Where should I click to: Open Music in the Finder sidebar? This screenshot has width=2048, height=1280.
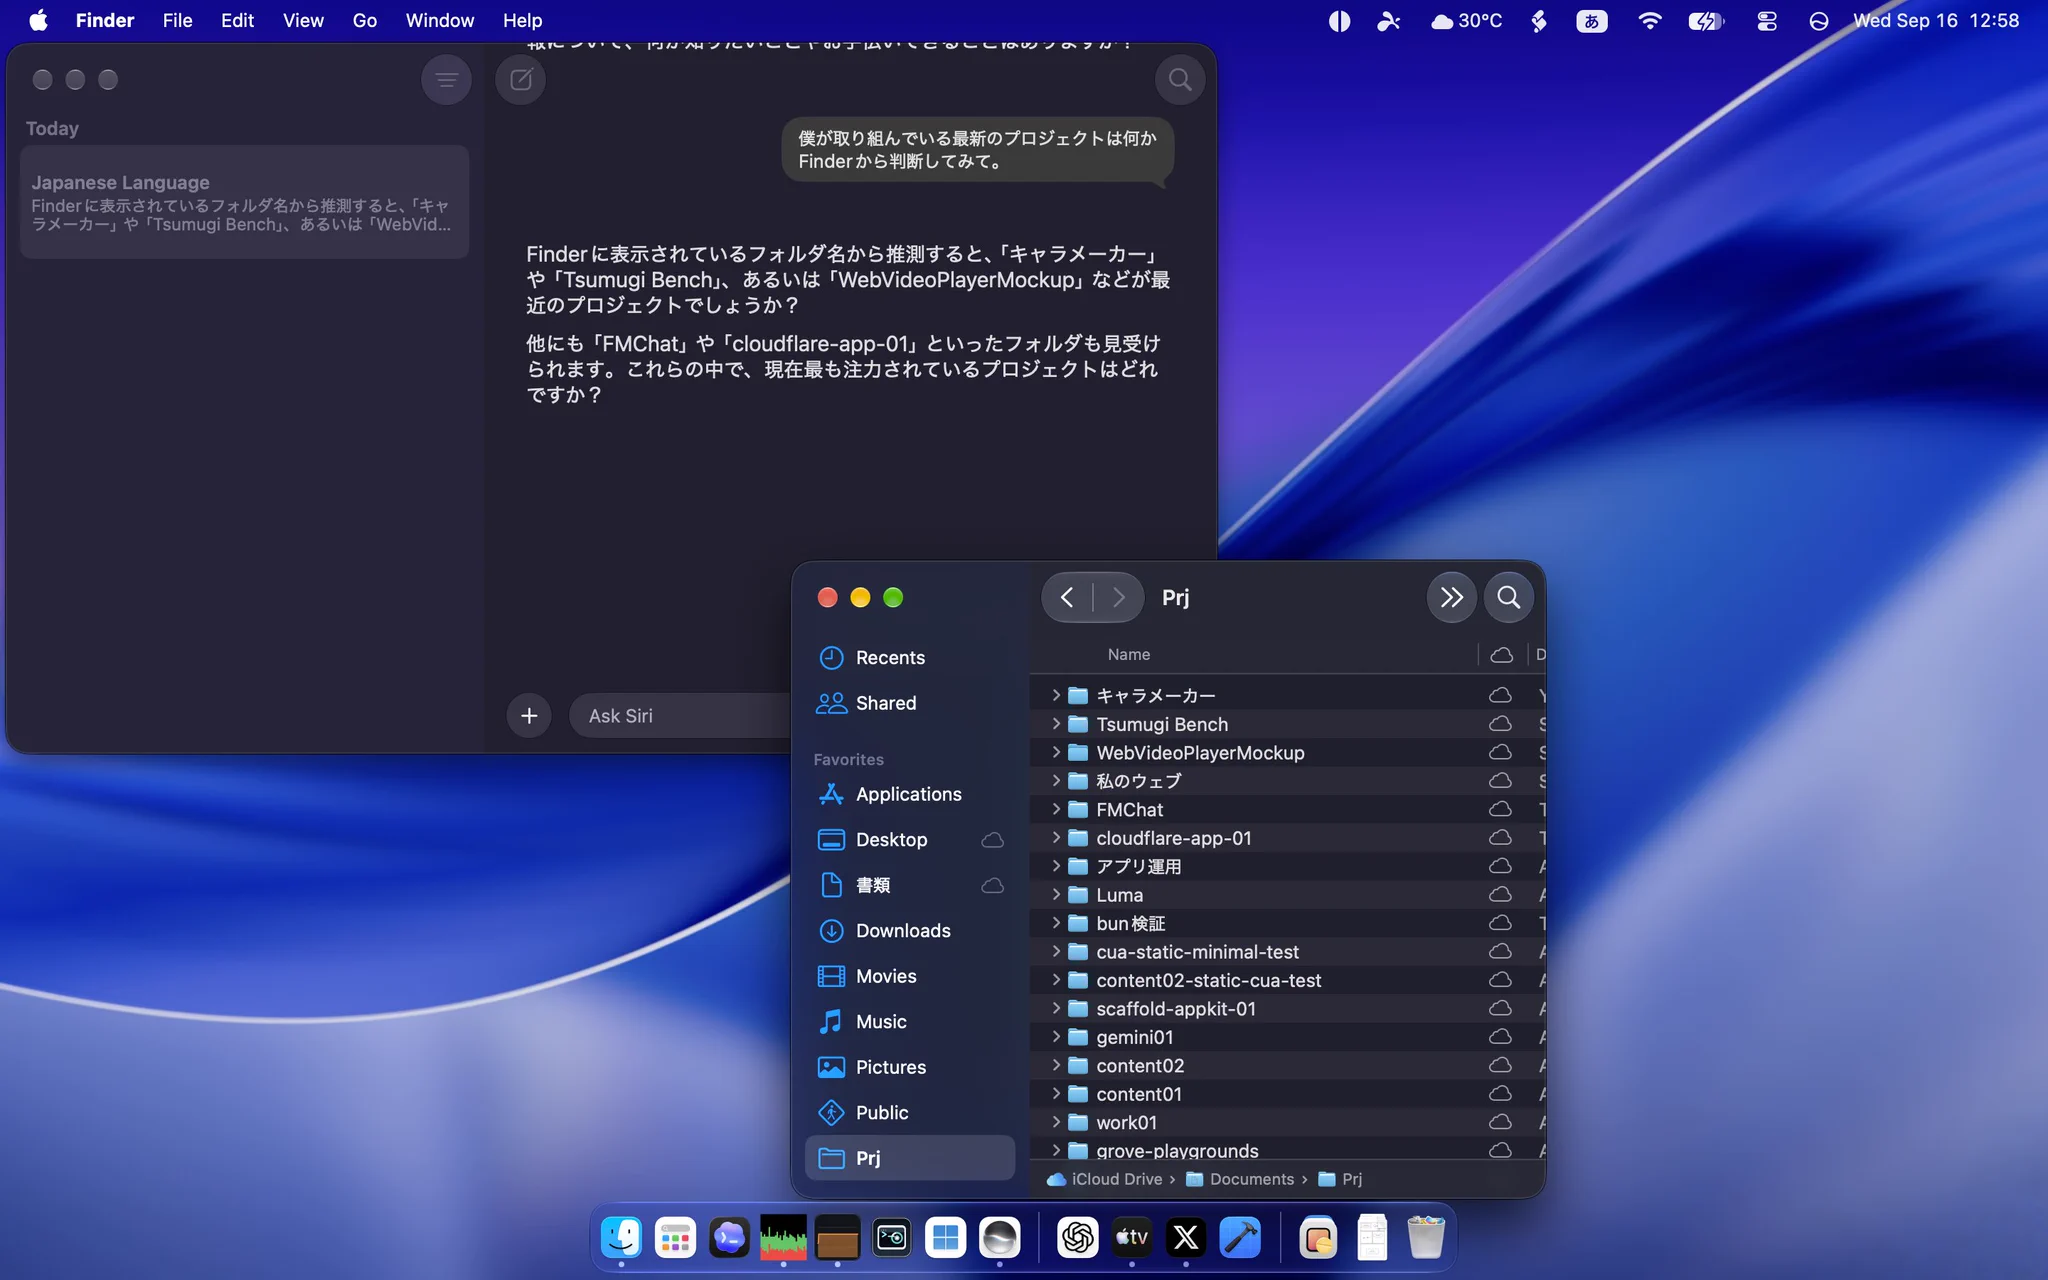point(910,1022)
